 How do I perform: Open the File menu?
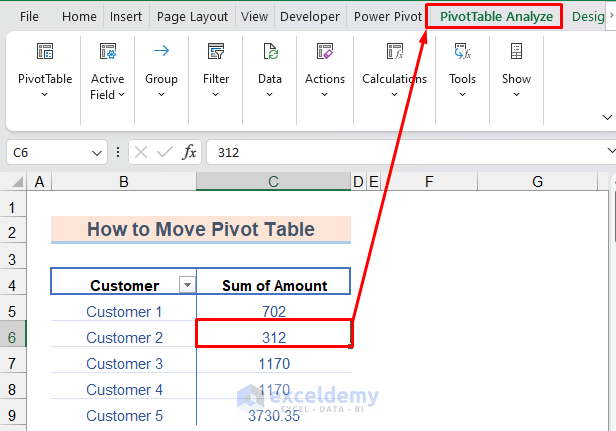point(30,16)
